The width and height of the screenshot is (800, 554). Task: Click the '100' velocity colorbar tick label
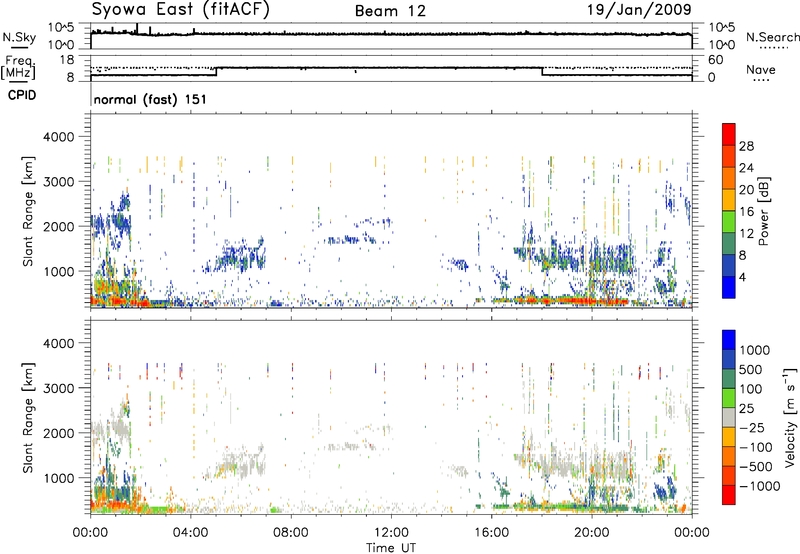pyautogui.click(x=751, y=389)
